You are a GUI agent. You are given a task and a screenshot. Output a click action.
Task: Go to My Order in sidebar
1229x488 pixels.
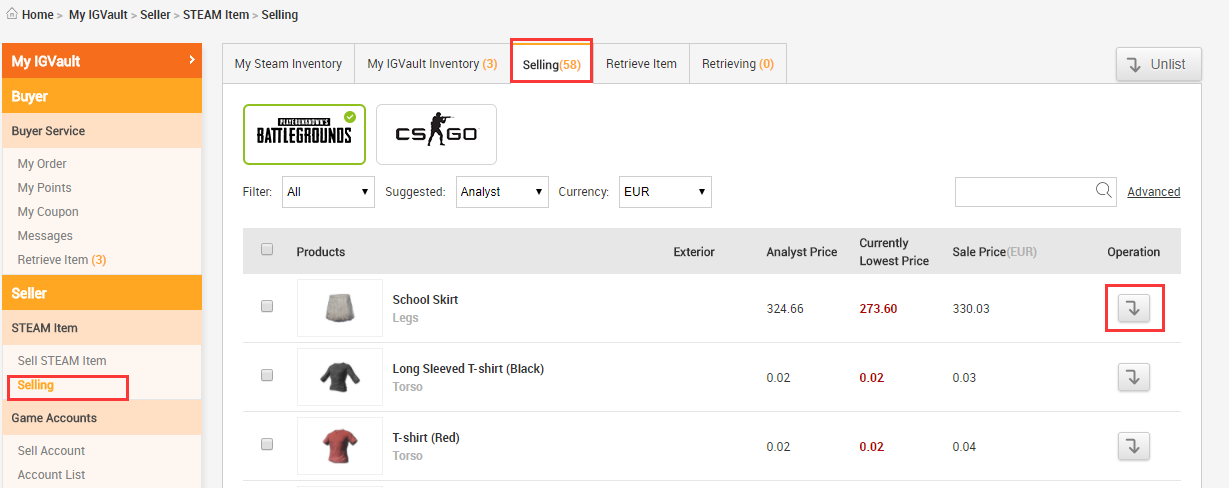(x=42, y=164)
